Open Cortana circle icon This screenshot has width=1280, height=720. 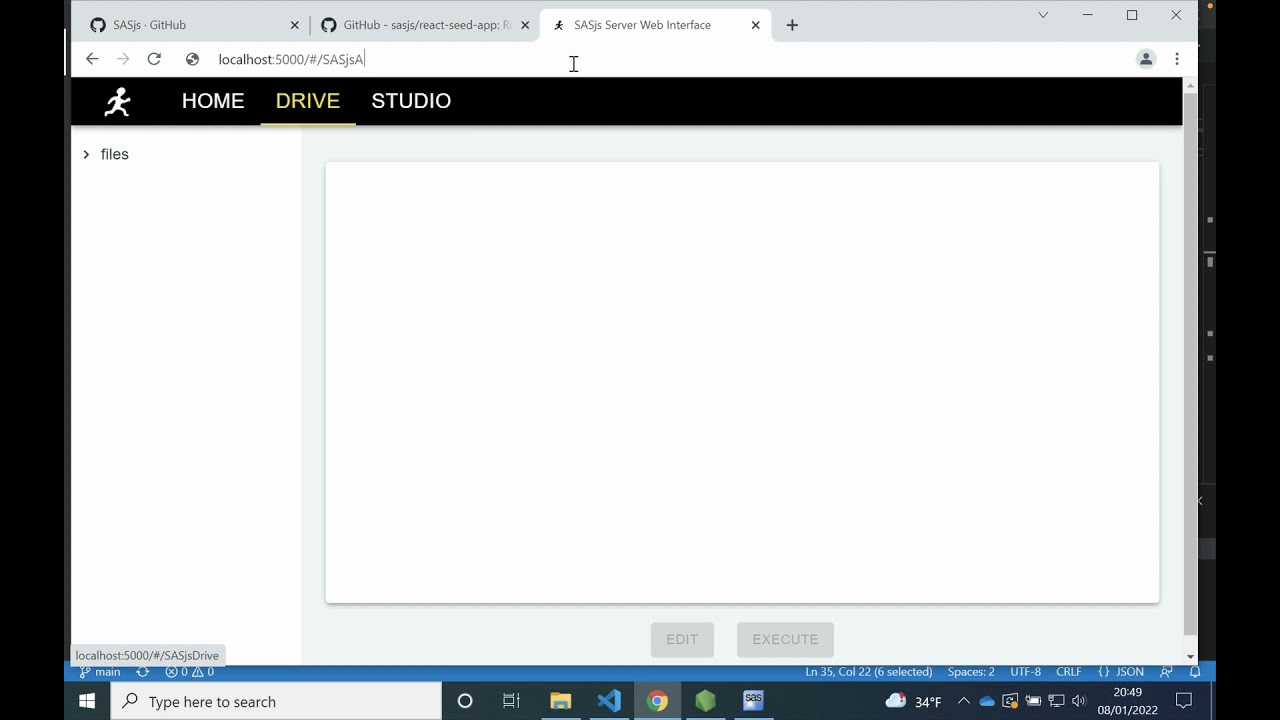pyautogui.click(x=465, y=701)
